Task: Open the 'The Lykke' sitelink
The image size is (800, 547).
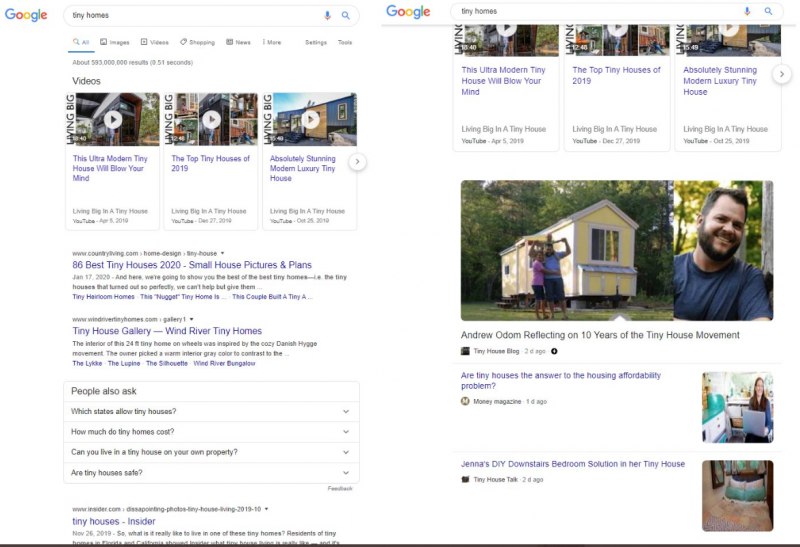Action: [x=87, y=363]
